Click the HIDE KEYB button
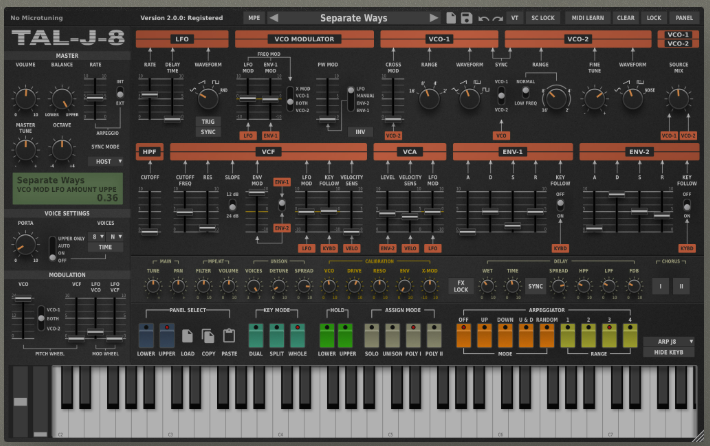 click(669, 352)
